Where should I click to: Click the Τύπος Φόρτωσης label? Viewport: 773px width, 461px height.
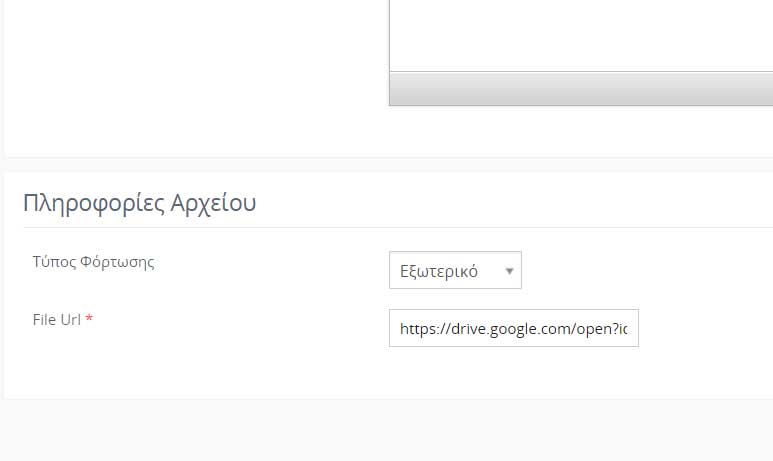94,262
